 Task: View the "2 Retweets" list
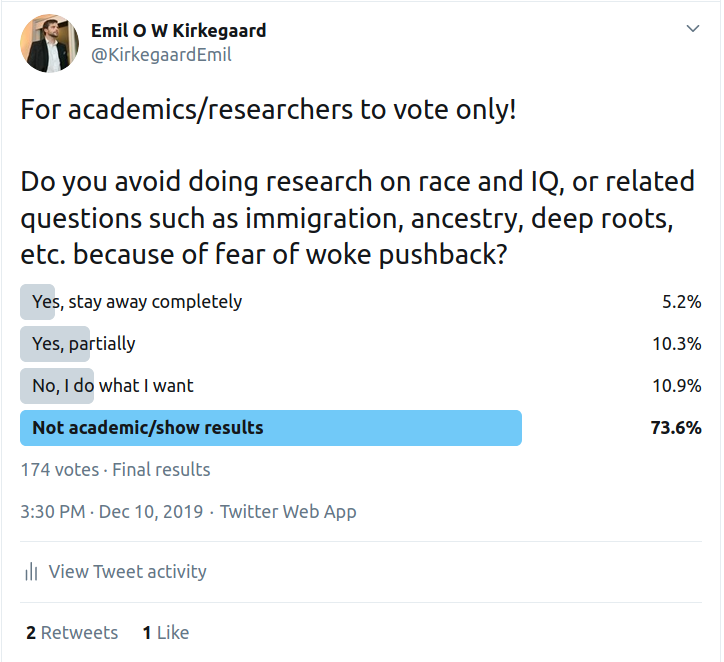(x=72, y=632)
